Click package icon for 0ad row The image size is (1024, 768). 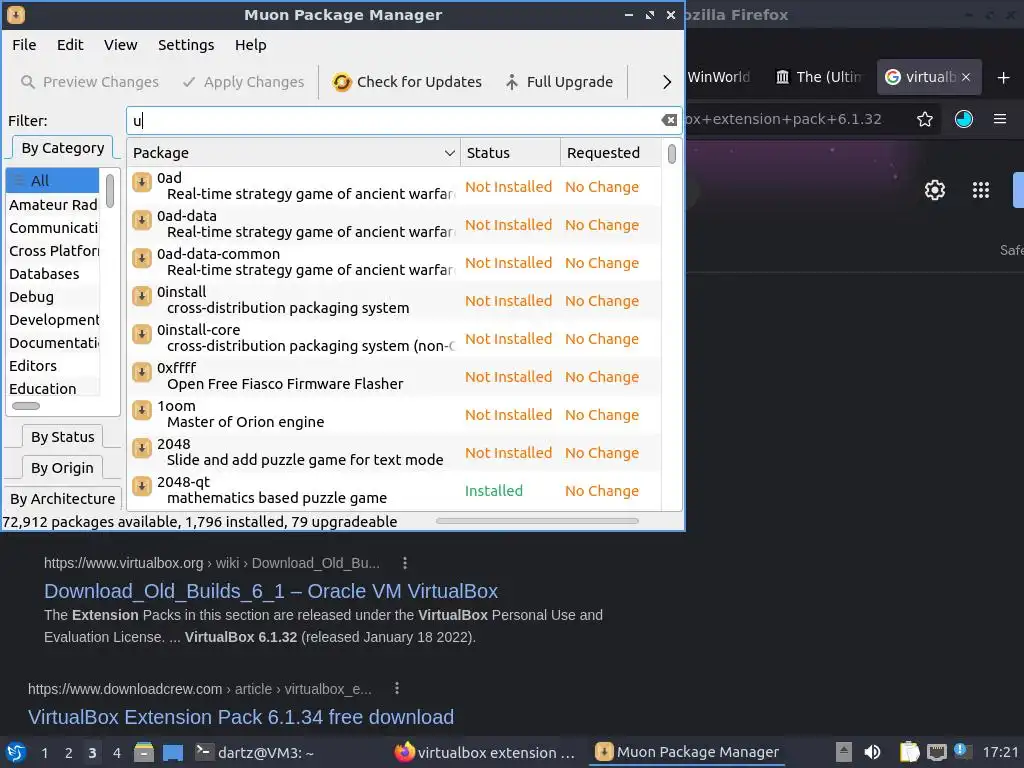(142, 182)
